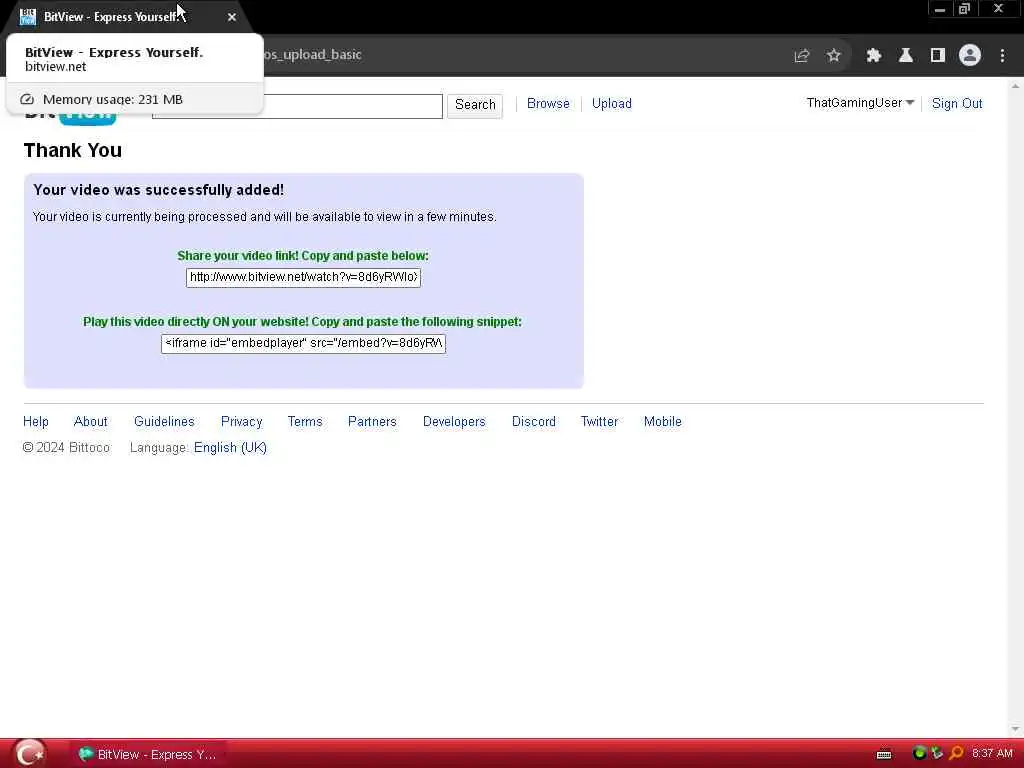
Task: Click the BitView search input field
Action: 297,106
